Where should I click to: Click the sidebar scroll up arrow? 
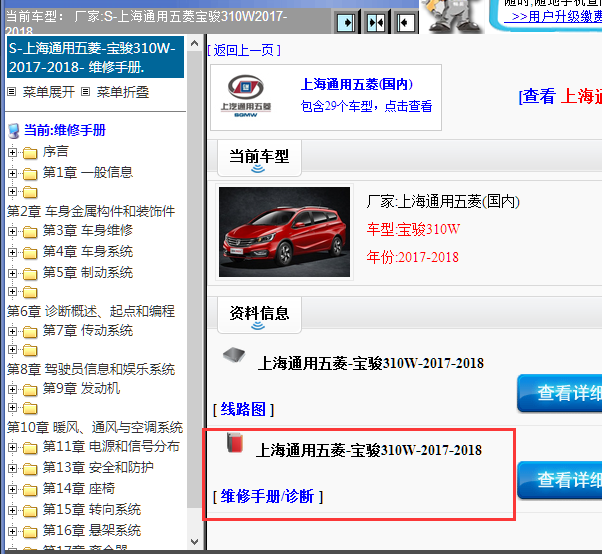tap(195, 44)
